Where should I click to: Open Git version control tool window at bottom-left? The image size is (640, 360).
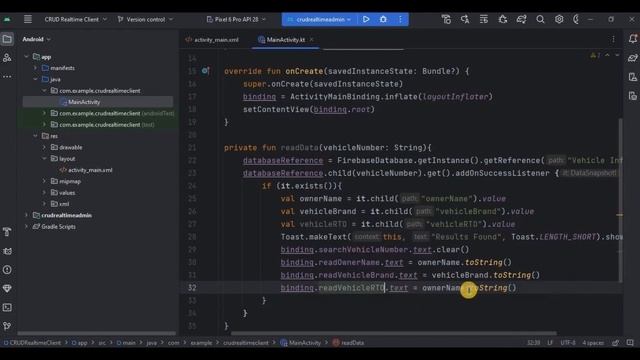(x=7, y=326)
